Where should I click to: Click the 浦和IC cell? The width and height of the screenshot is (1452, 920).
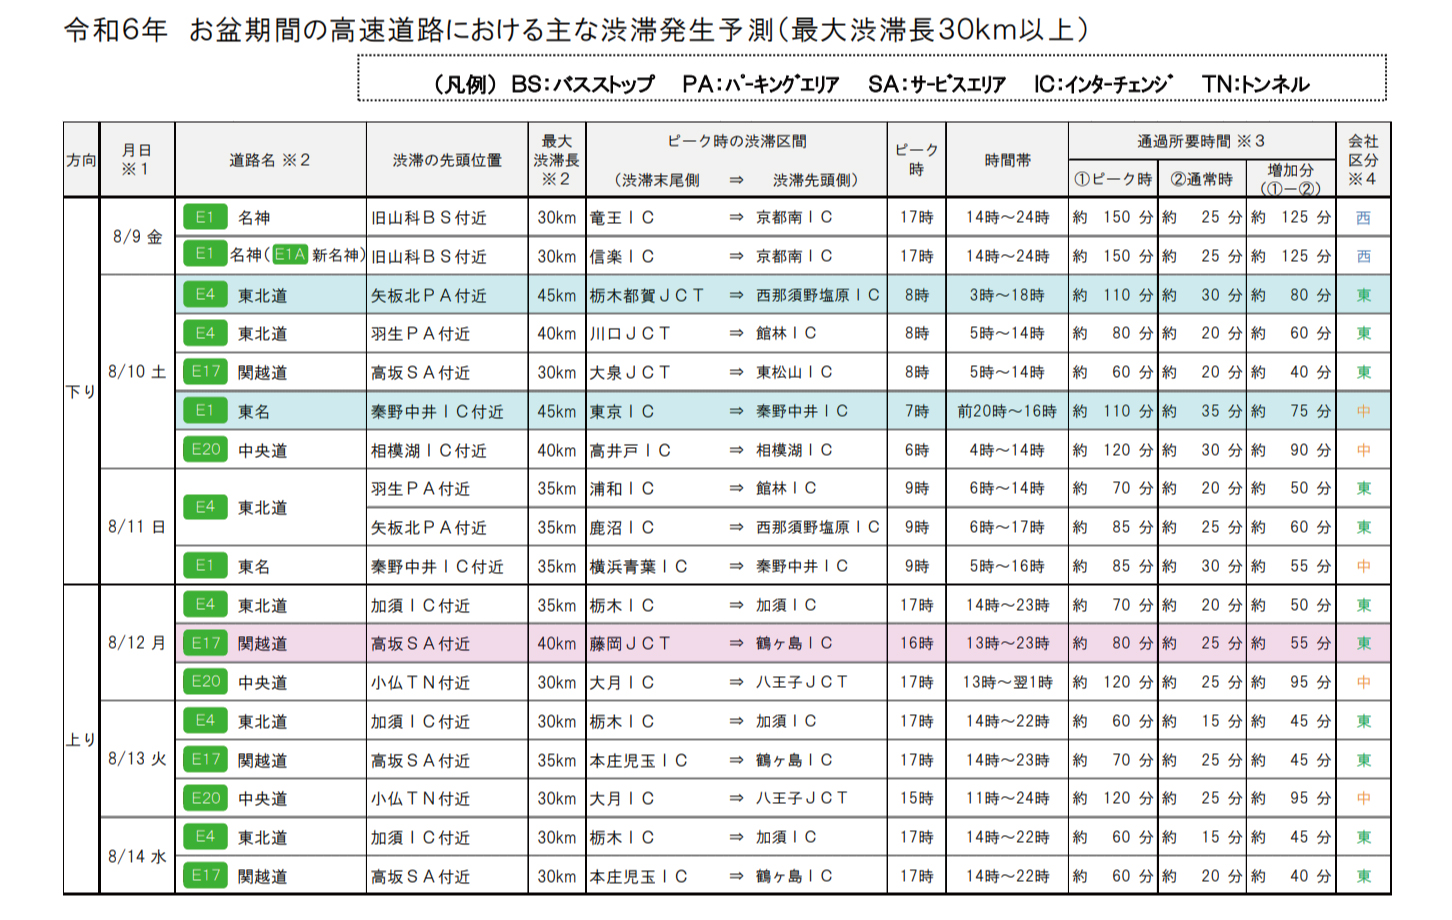622,488
